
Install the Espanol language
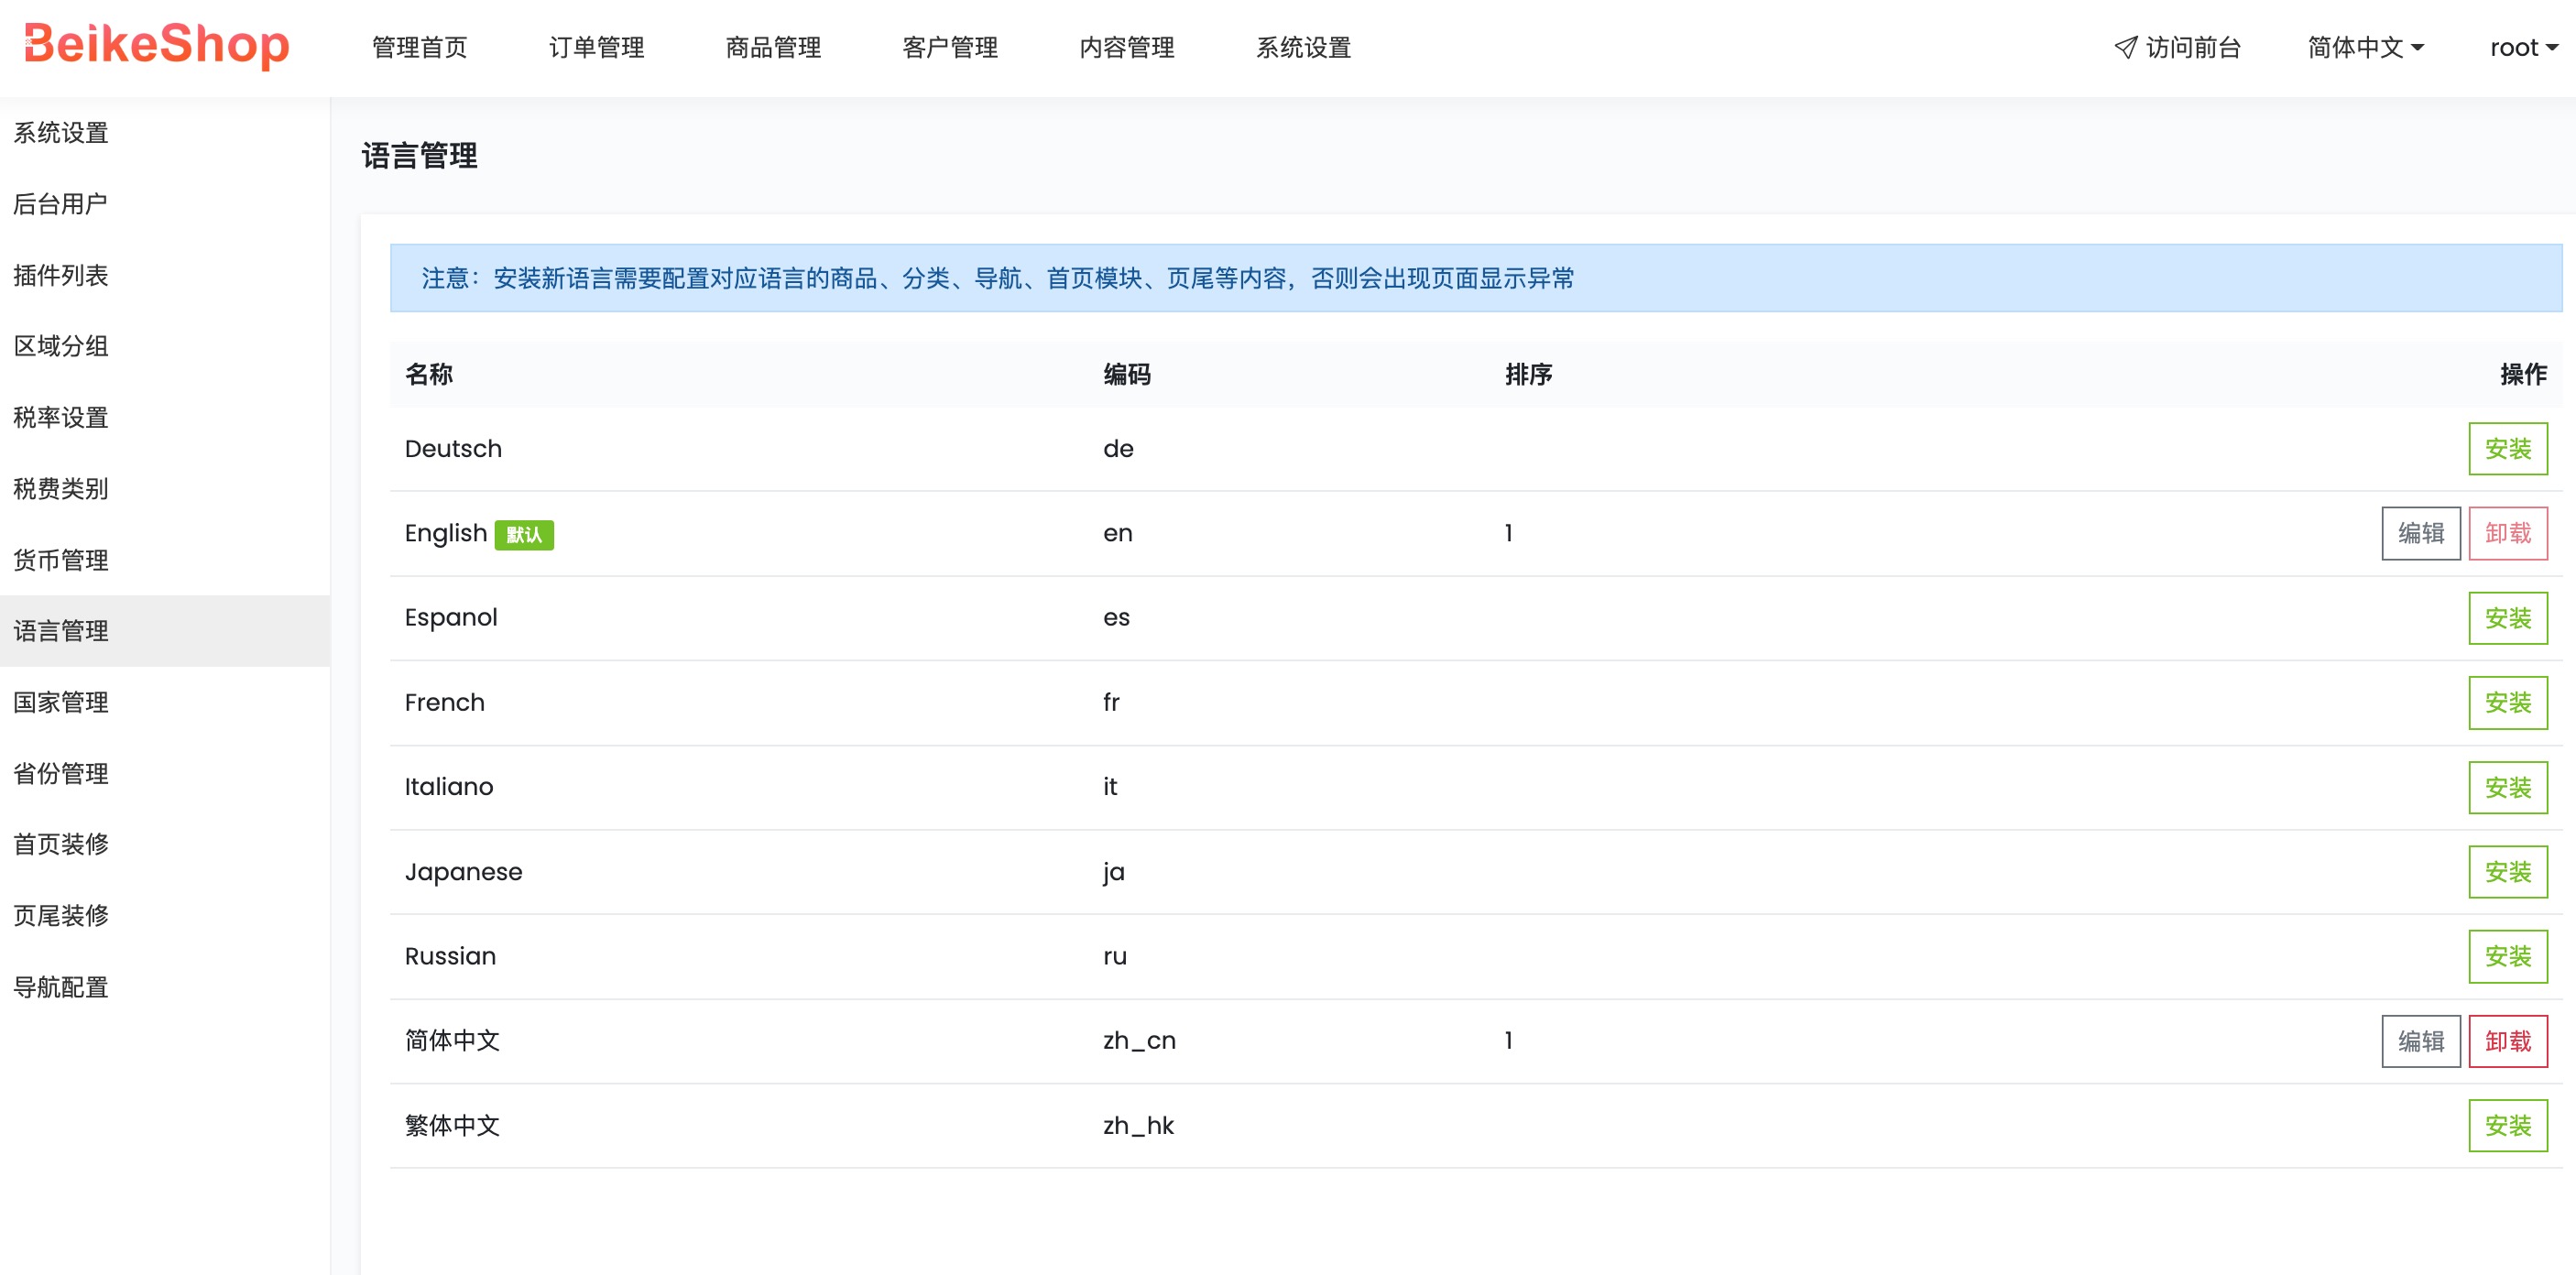2507,618
